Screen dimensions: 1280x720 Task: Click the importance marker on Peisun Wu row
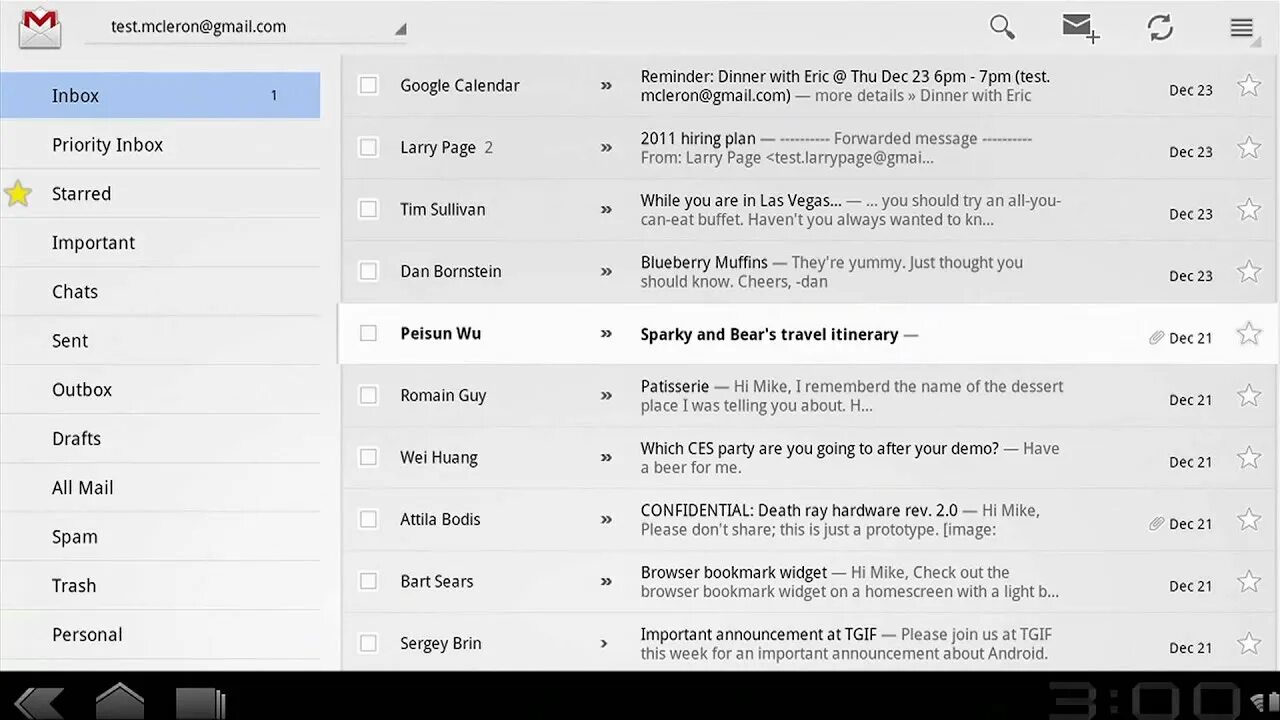click(x=606, y=334)
